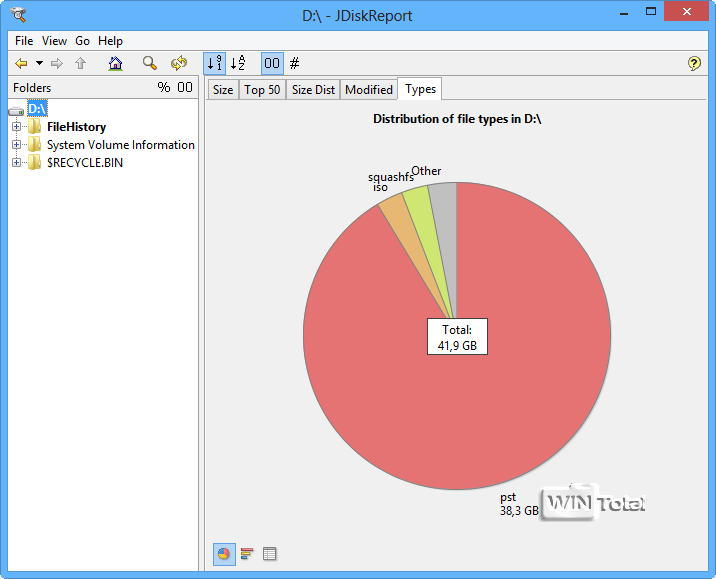Click the JDiskReport app icon in title bar
This screenshot has width=716, height=579.
(x=18, y=15)
